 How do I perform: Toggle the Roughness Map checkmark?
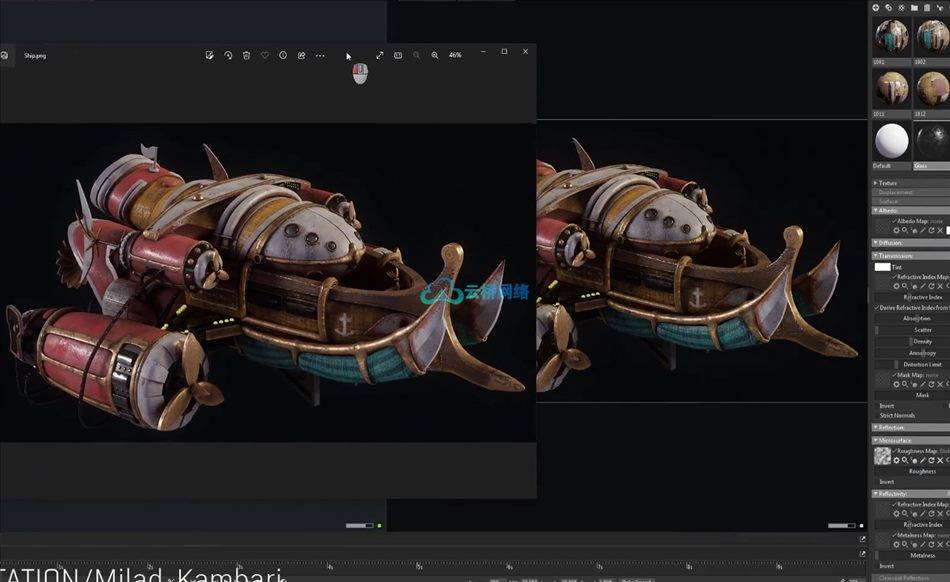(894, 451)
